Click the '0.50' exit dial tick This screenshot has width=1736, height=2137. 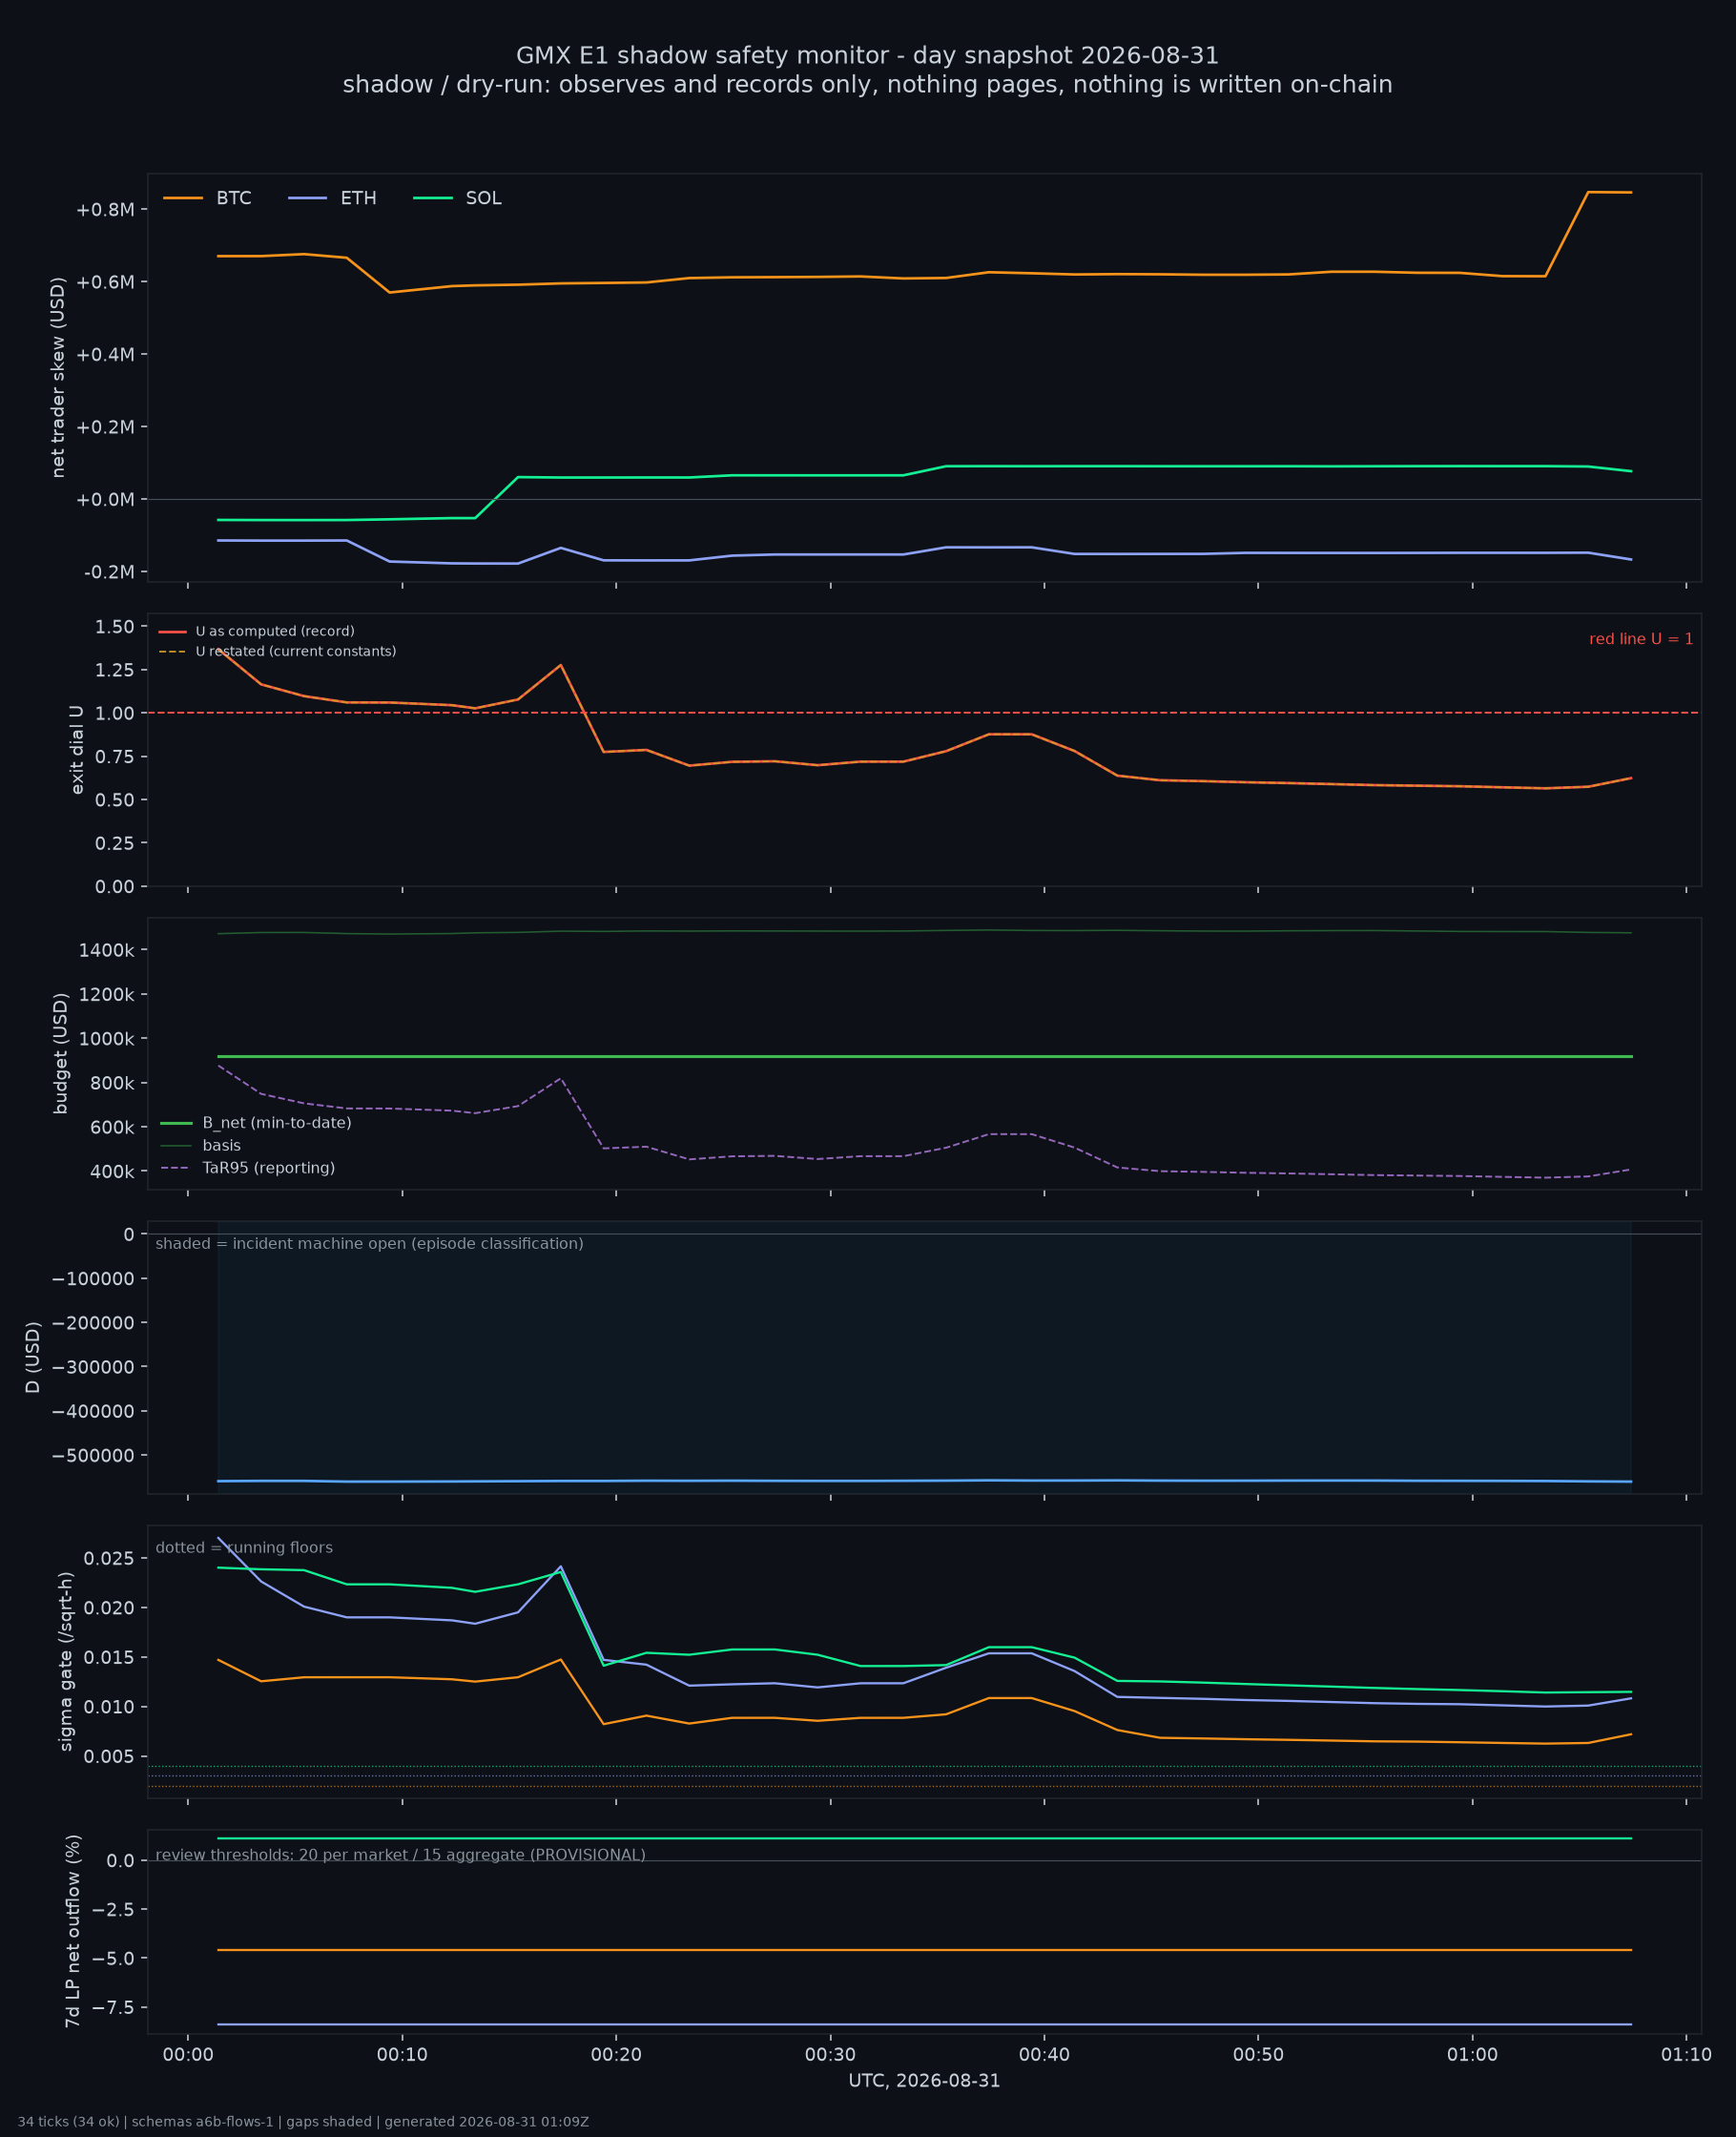pos(115,800)
